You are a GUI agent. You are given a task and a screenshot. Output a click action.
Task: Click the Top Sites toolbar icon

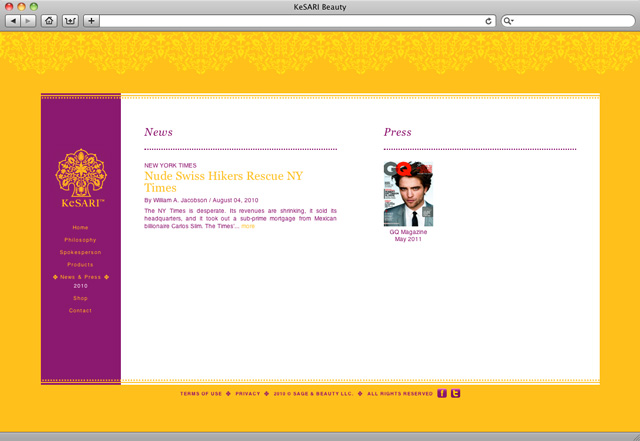70,21
